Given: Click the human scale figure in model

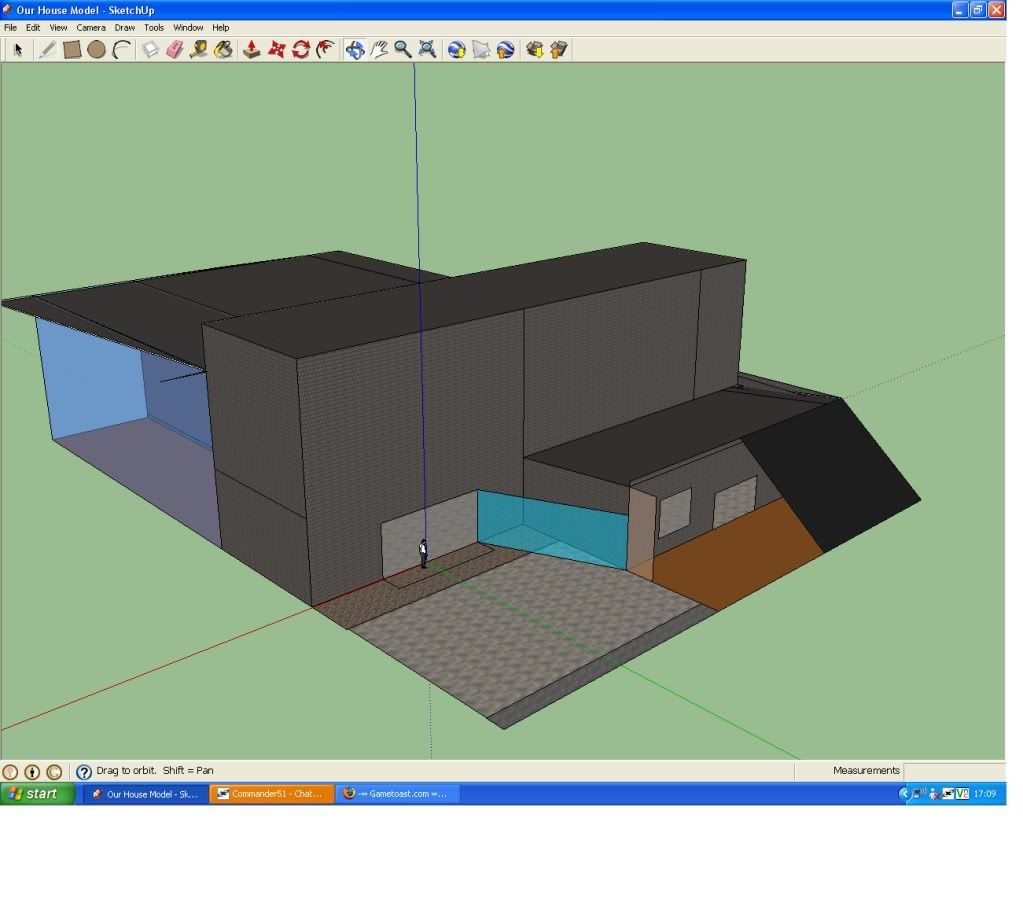Looking at the screenshot, I should click(423, 554).
